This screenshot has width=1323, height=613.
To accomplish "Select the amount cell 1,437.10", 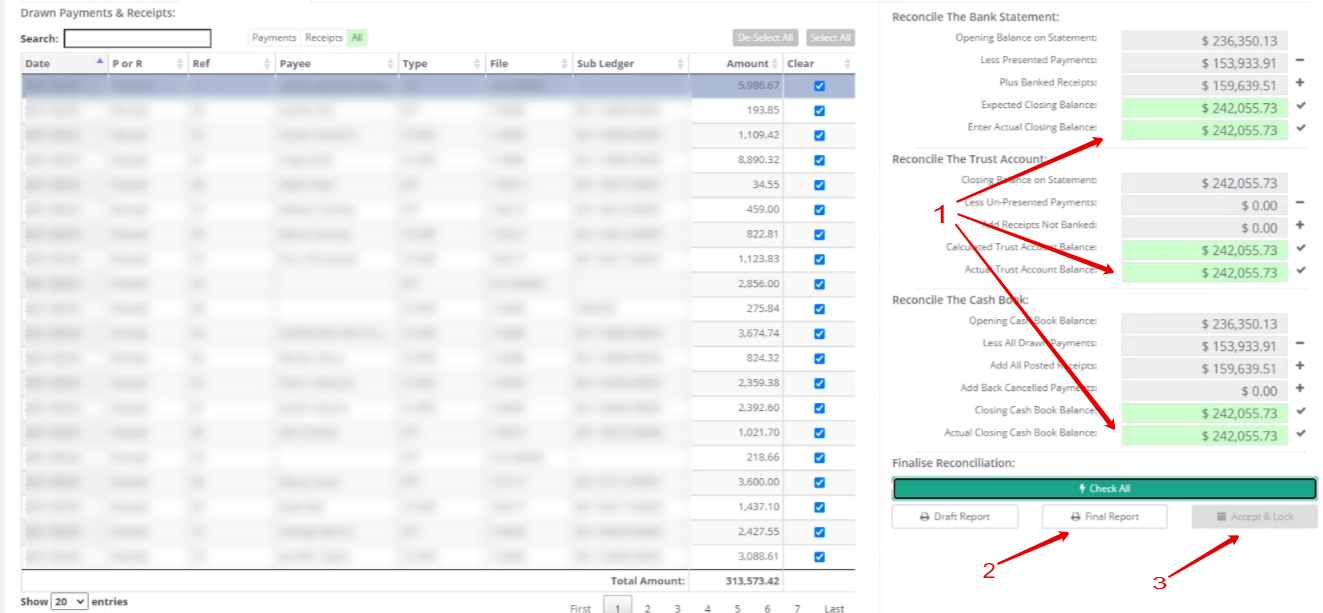I will 738,507.
